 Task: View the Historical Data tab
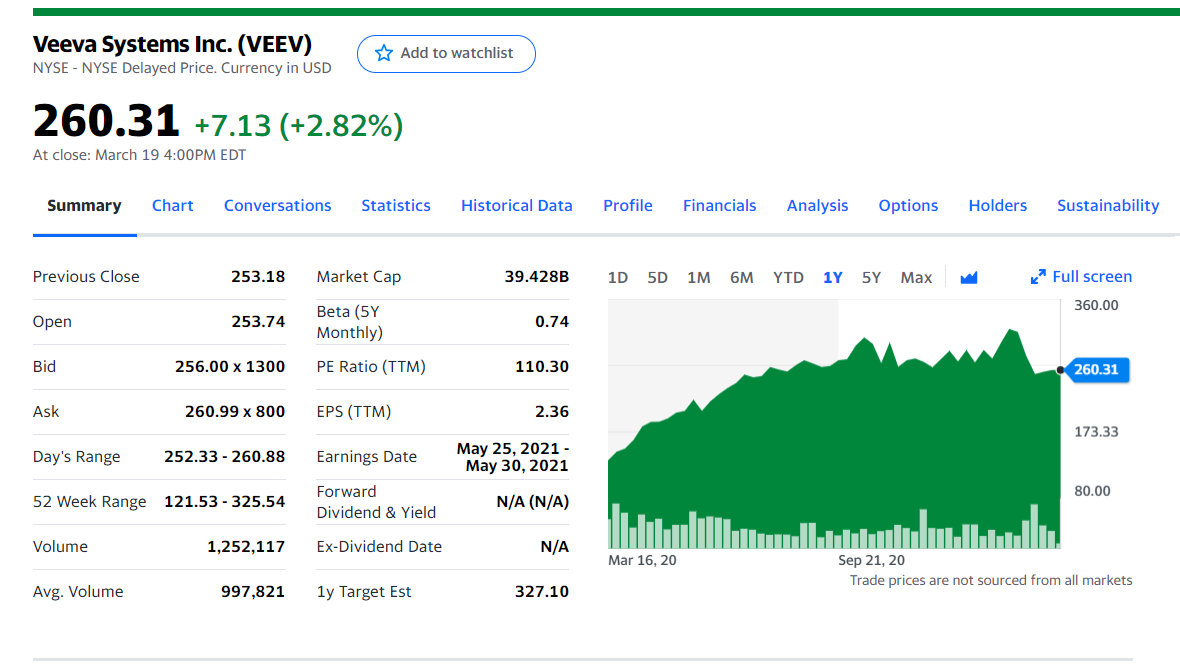click(516, 205)
